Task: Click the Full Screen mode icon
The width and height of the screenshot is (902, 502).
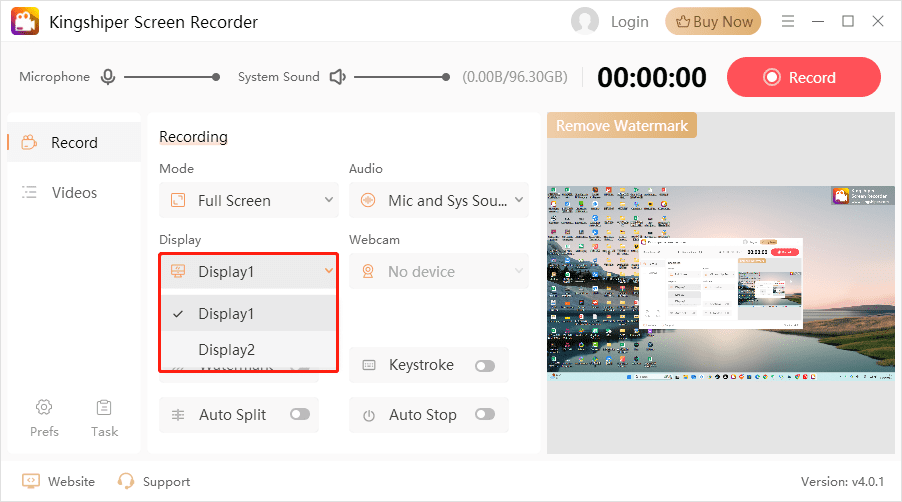Action: (x=178, y=200)
